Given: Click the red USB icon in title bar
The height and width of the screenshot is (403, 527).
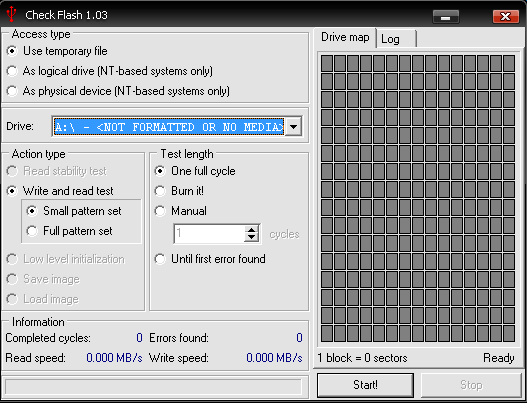Looking at the screenshot, I should pyautogui.click(x=11, y=14).
